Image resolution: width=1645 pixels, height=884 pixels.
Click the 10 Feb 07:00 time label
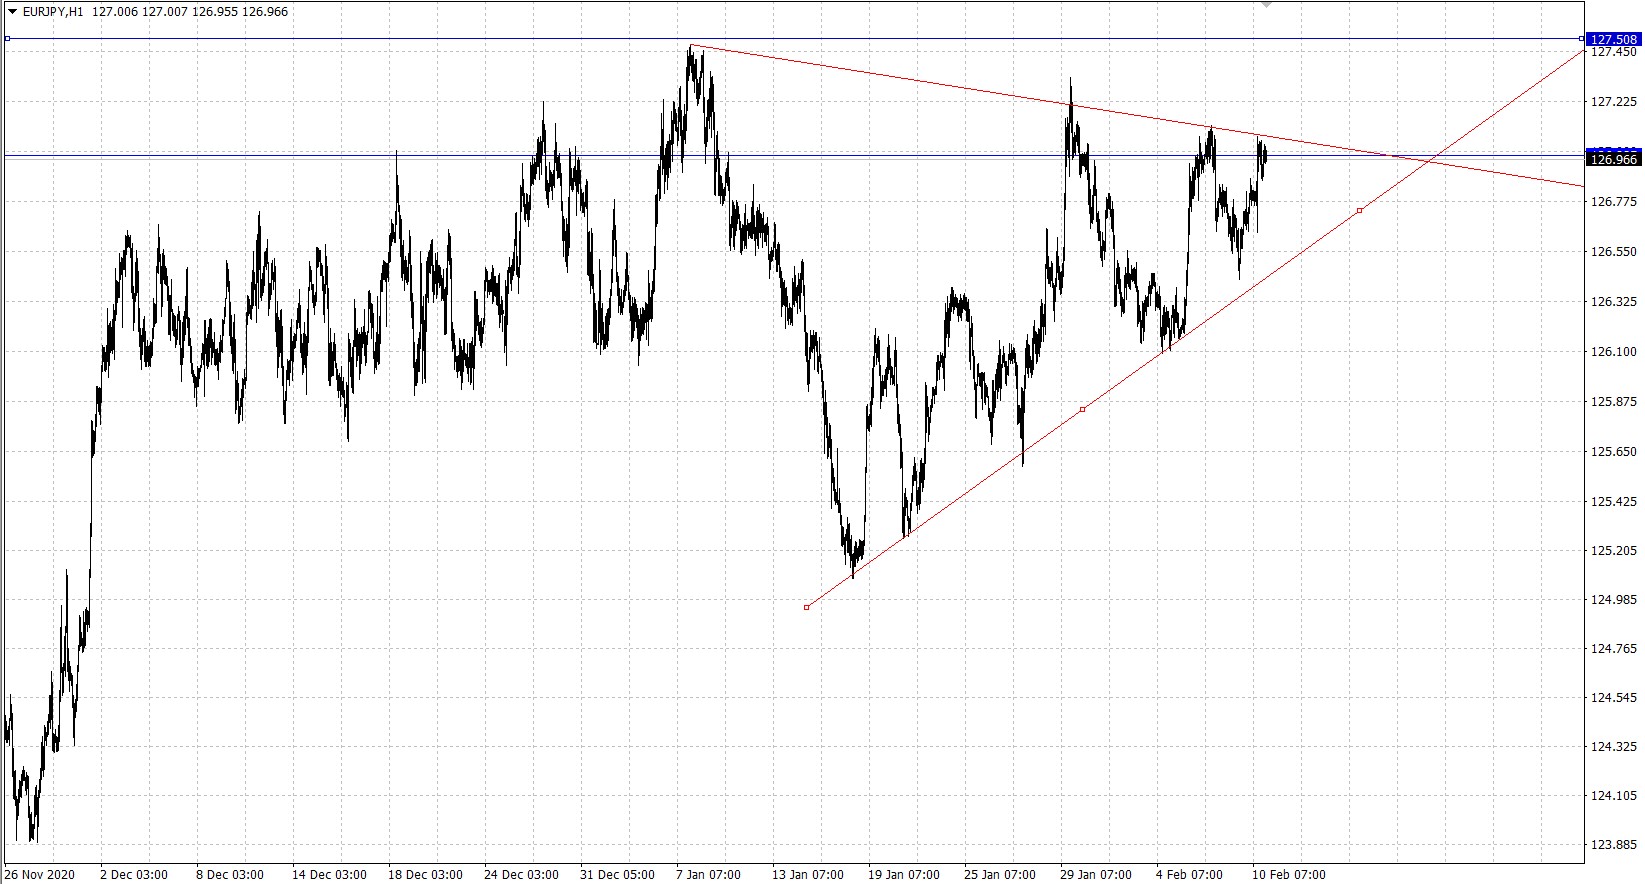point(1289,875)
